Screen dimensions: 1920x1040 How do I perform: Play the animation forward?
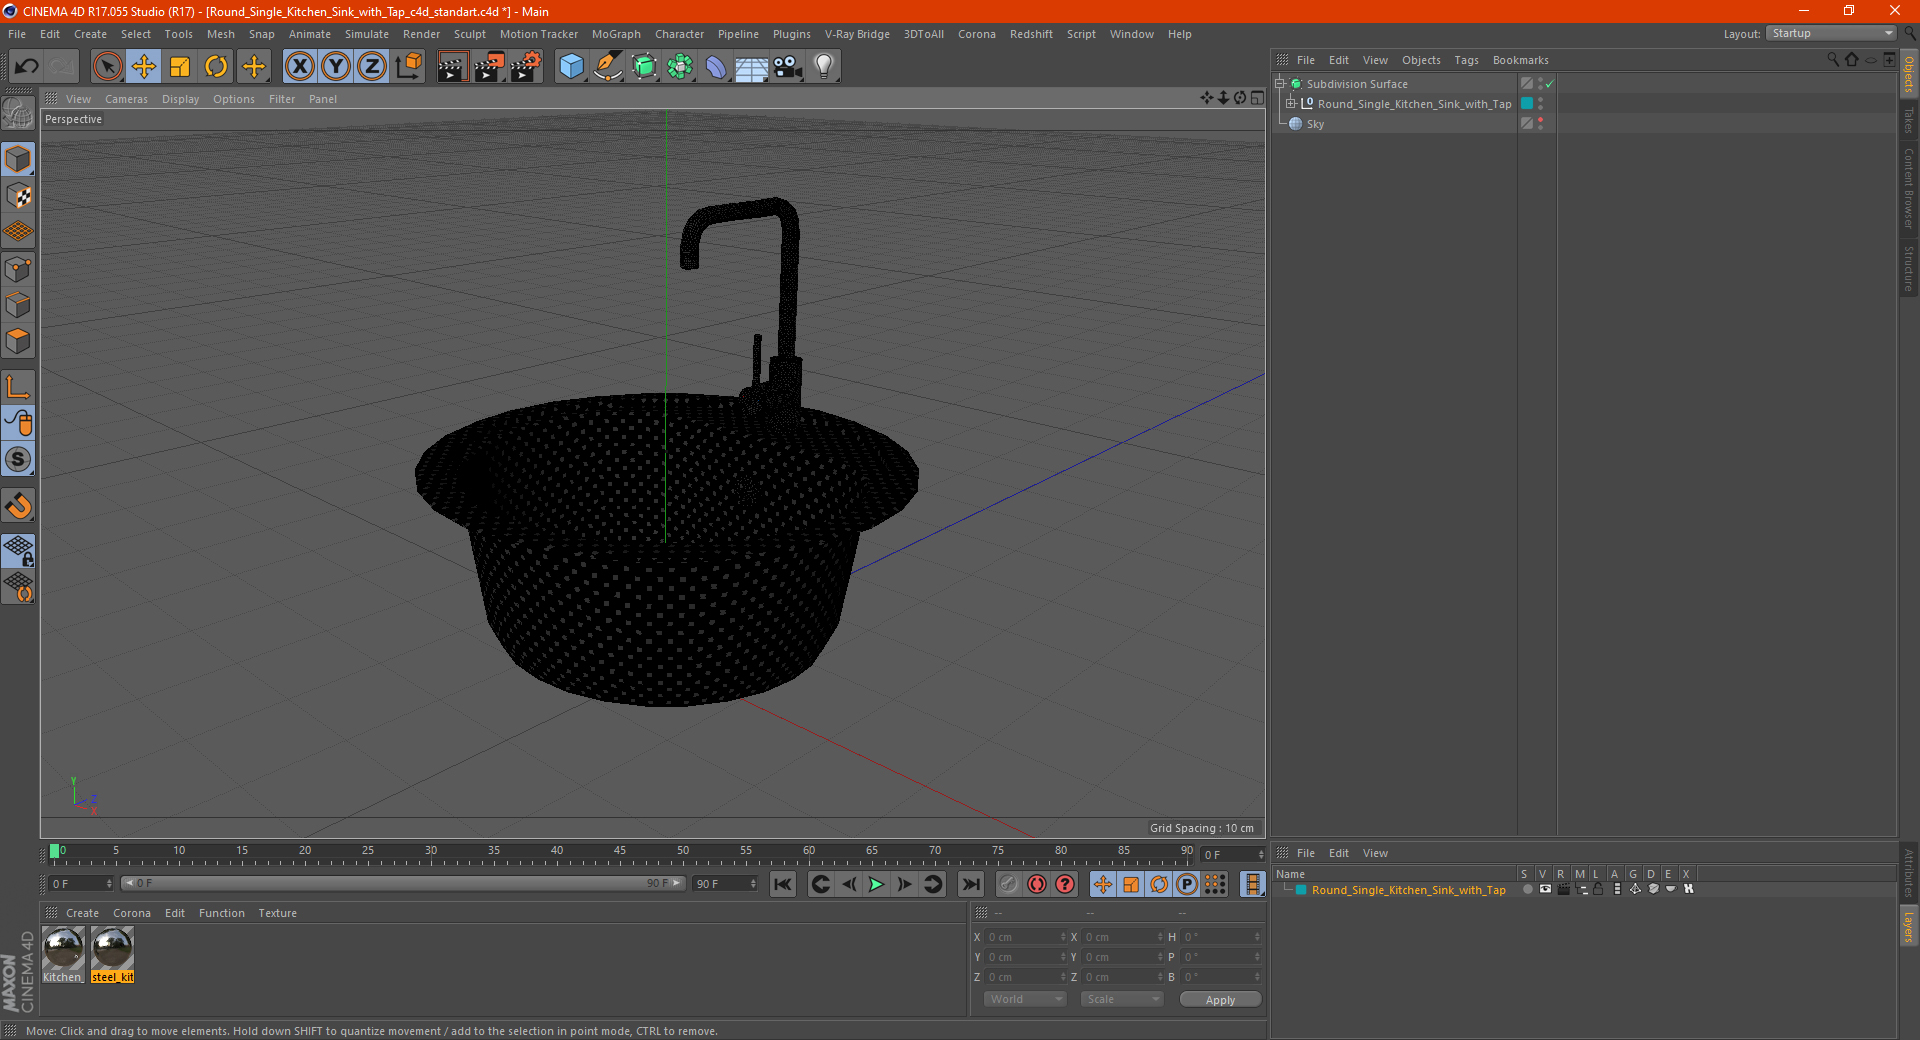click(876, 884)
